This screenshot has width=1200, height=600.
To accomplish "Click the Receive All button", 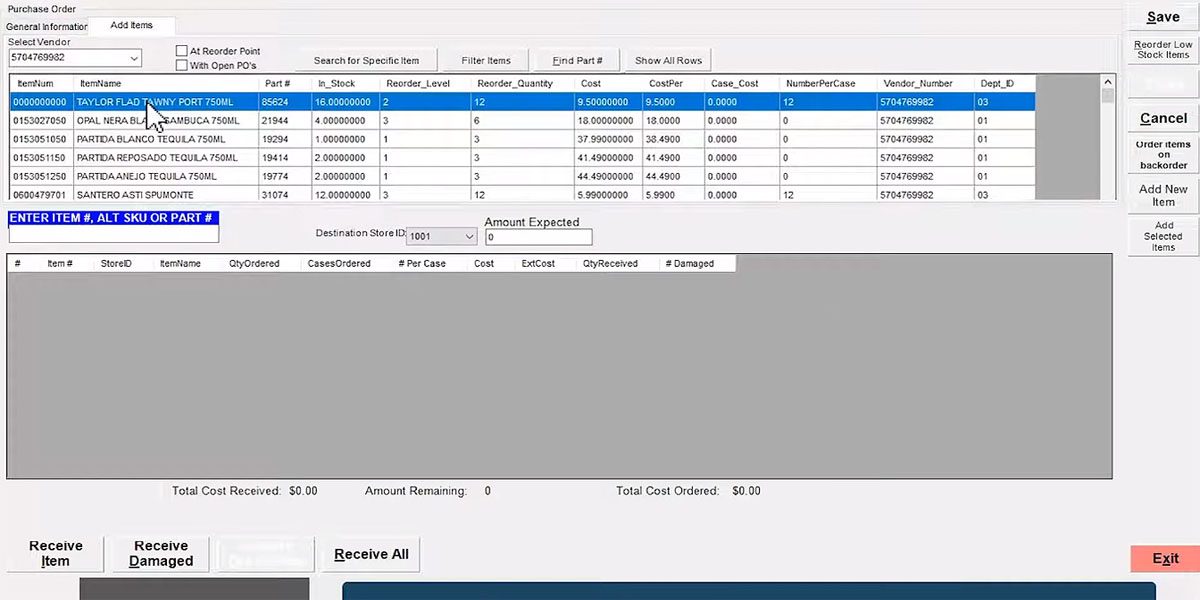I will coord(370,554).
